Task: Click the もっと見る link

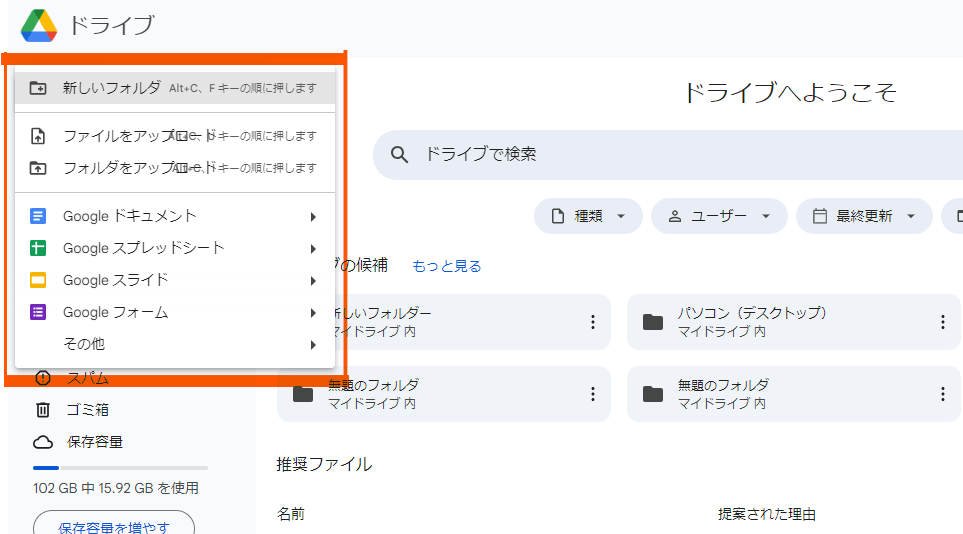Action: [x=446, y=266]
